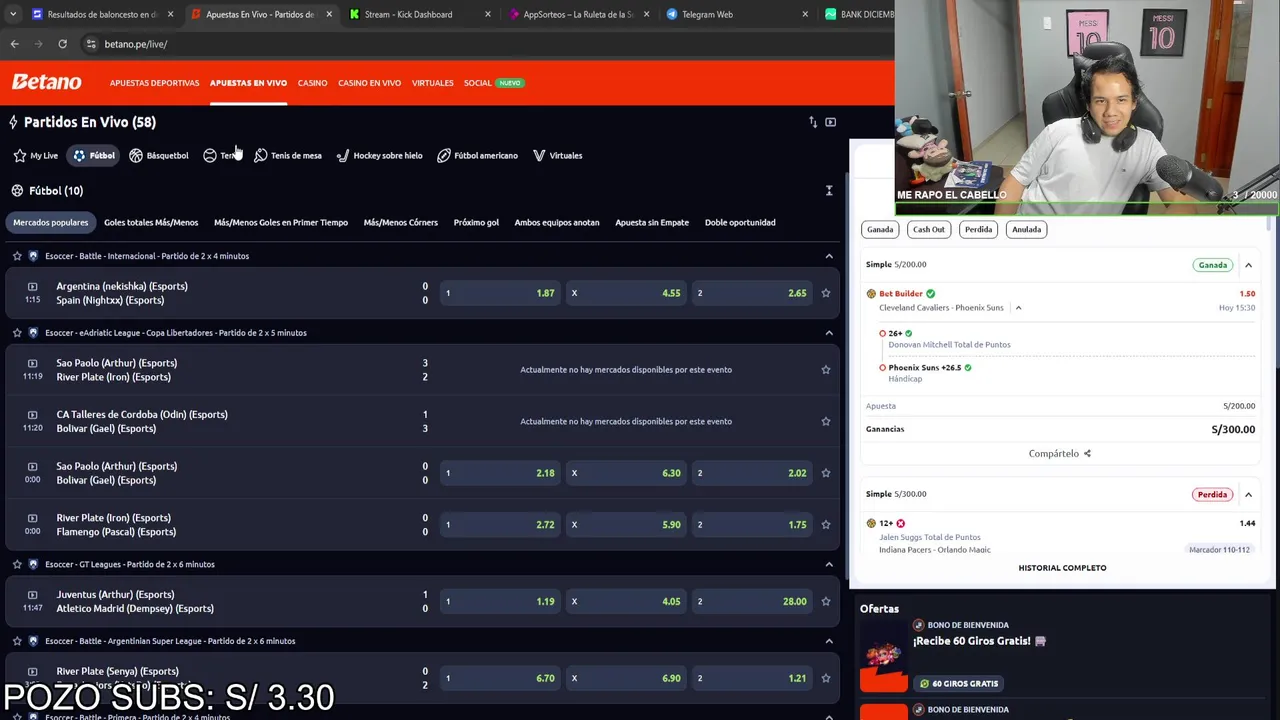Collapse the Ganada S/200.00 bet
The image size is (1280, 720).
1248,265
